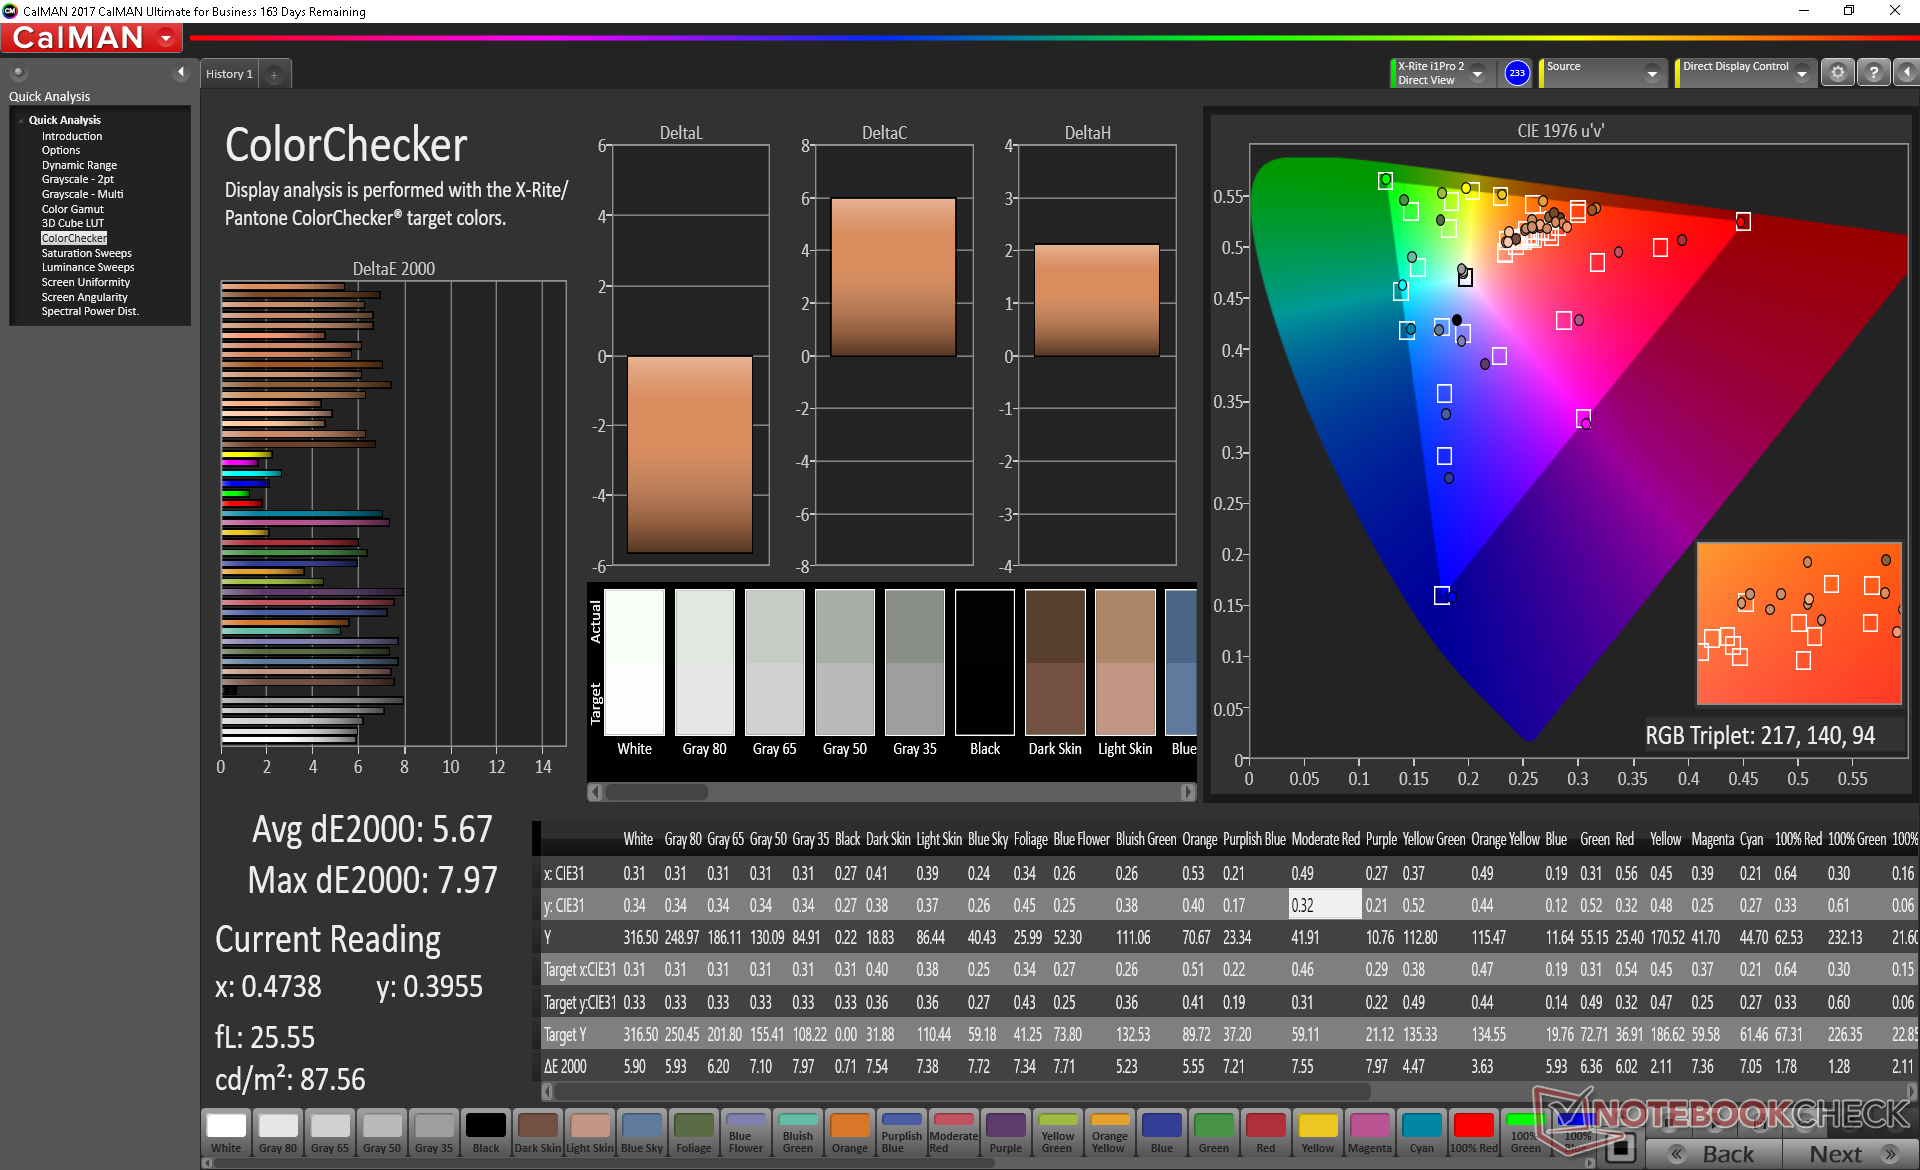This screenshot has height=1170, width=1920.
Task: Select Saturation Sweeps in the workflow list
Action: coord(86,253)
